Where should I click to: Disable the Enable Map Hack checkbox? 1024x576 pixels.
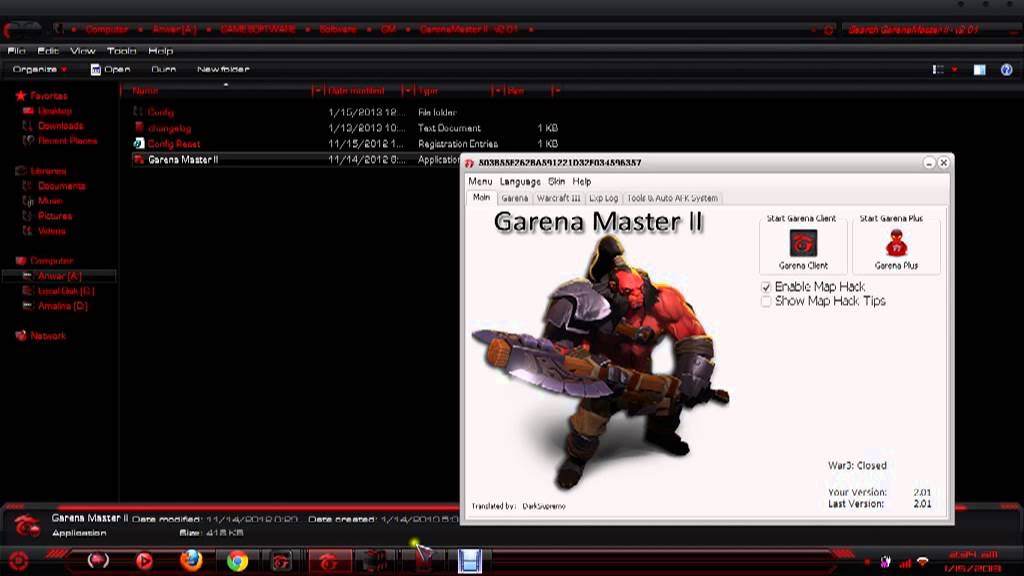766,287
